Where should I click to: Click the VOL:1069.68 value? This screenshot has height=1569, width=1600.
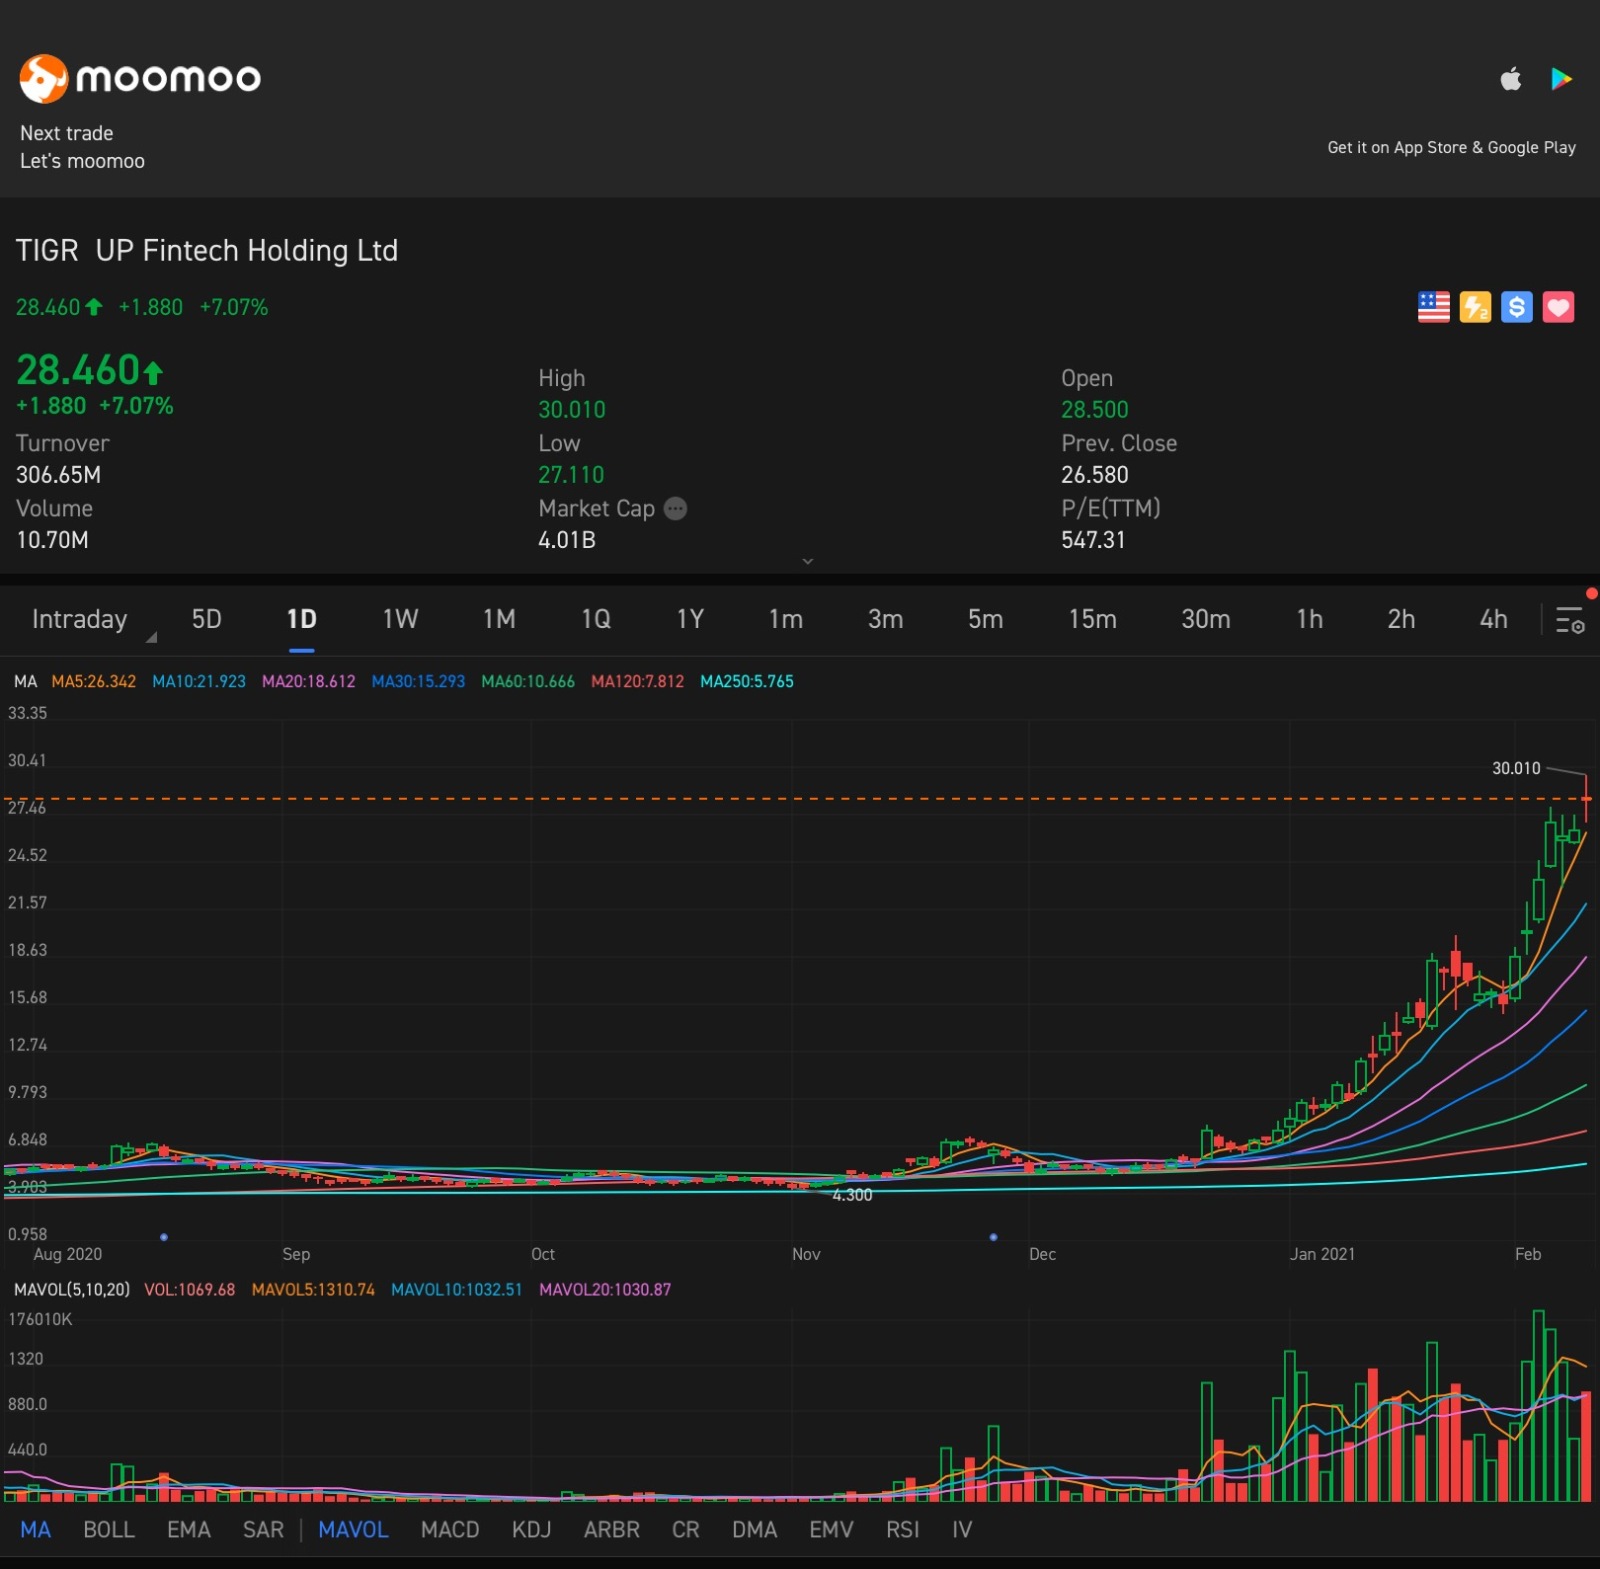(x=190, y=1289)
